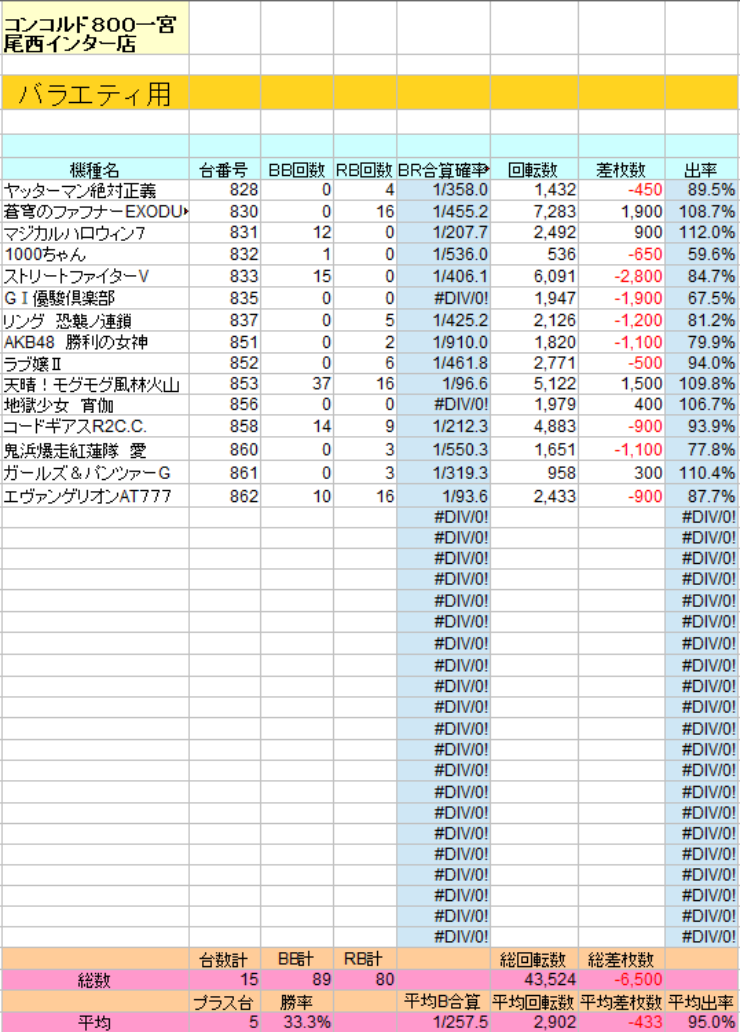This screenshot has height=1032, width=740.
Task: Select the total difference value -6,500
Action: pyautogui.click(x=621, y=981)
